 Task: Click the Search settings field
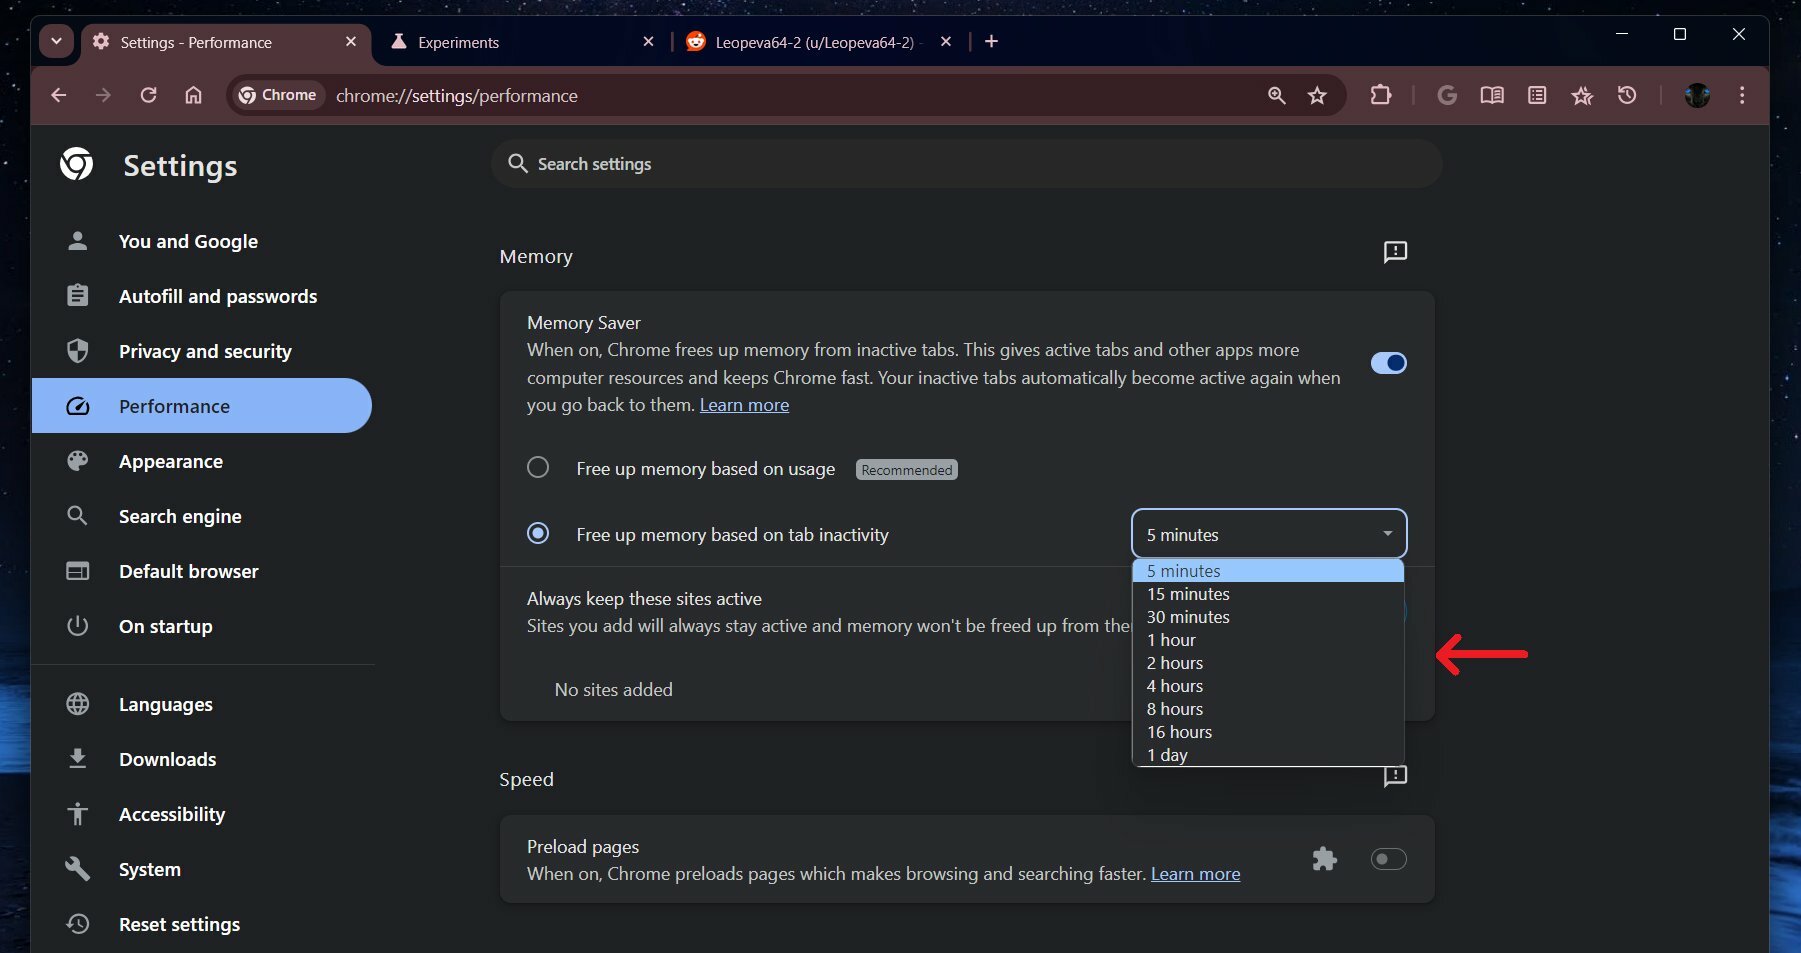966,163
